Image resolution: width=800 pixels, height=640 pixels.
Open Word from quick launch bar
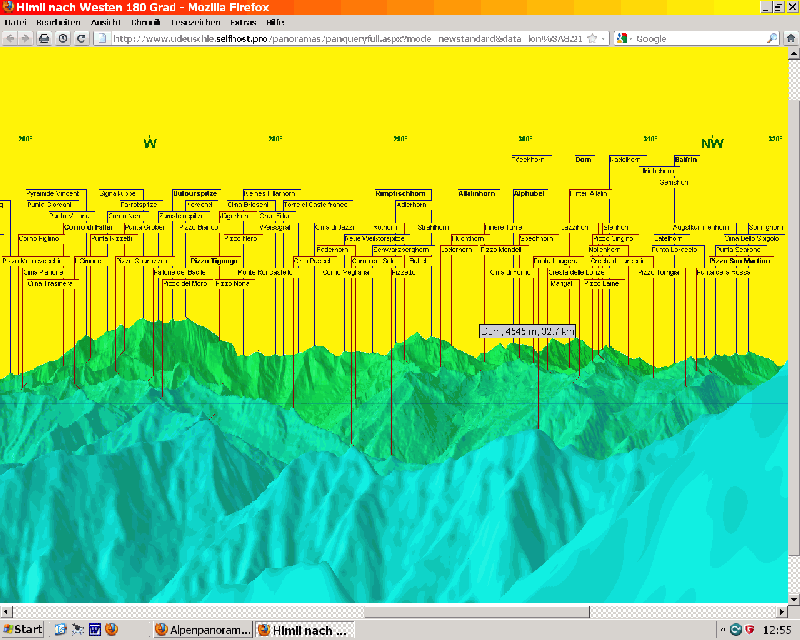click(x=95, y=630)
